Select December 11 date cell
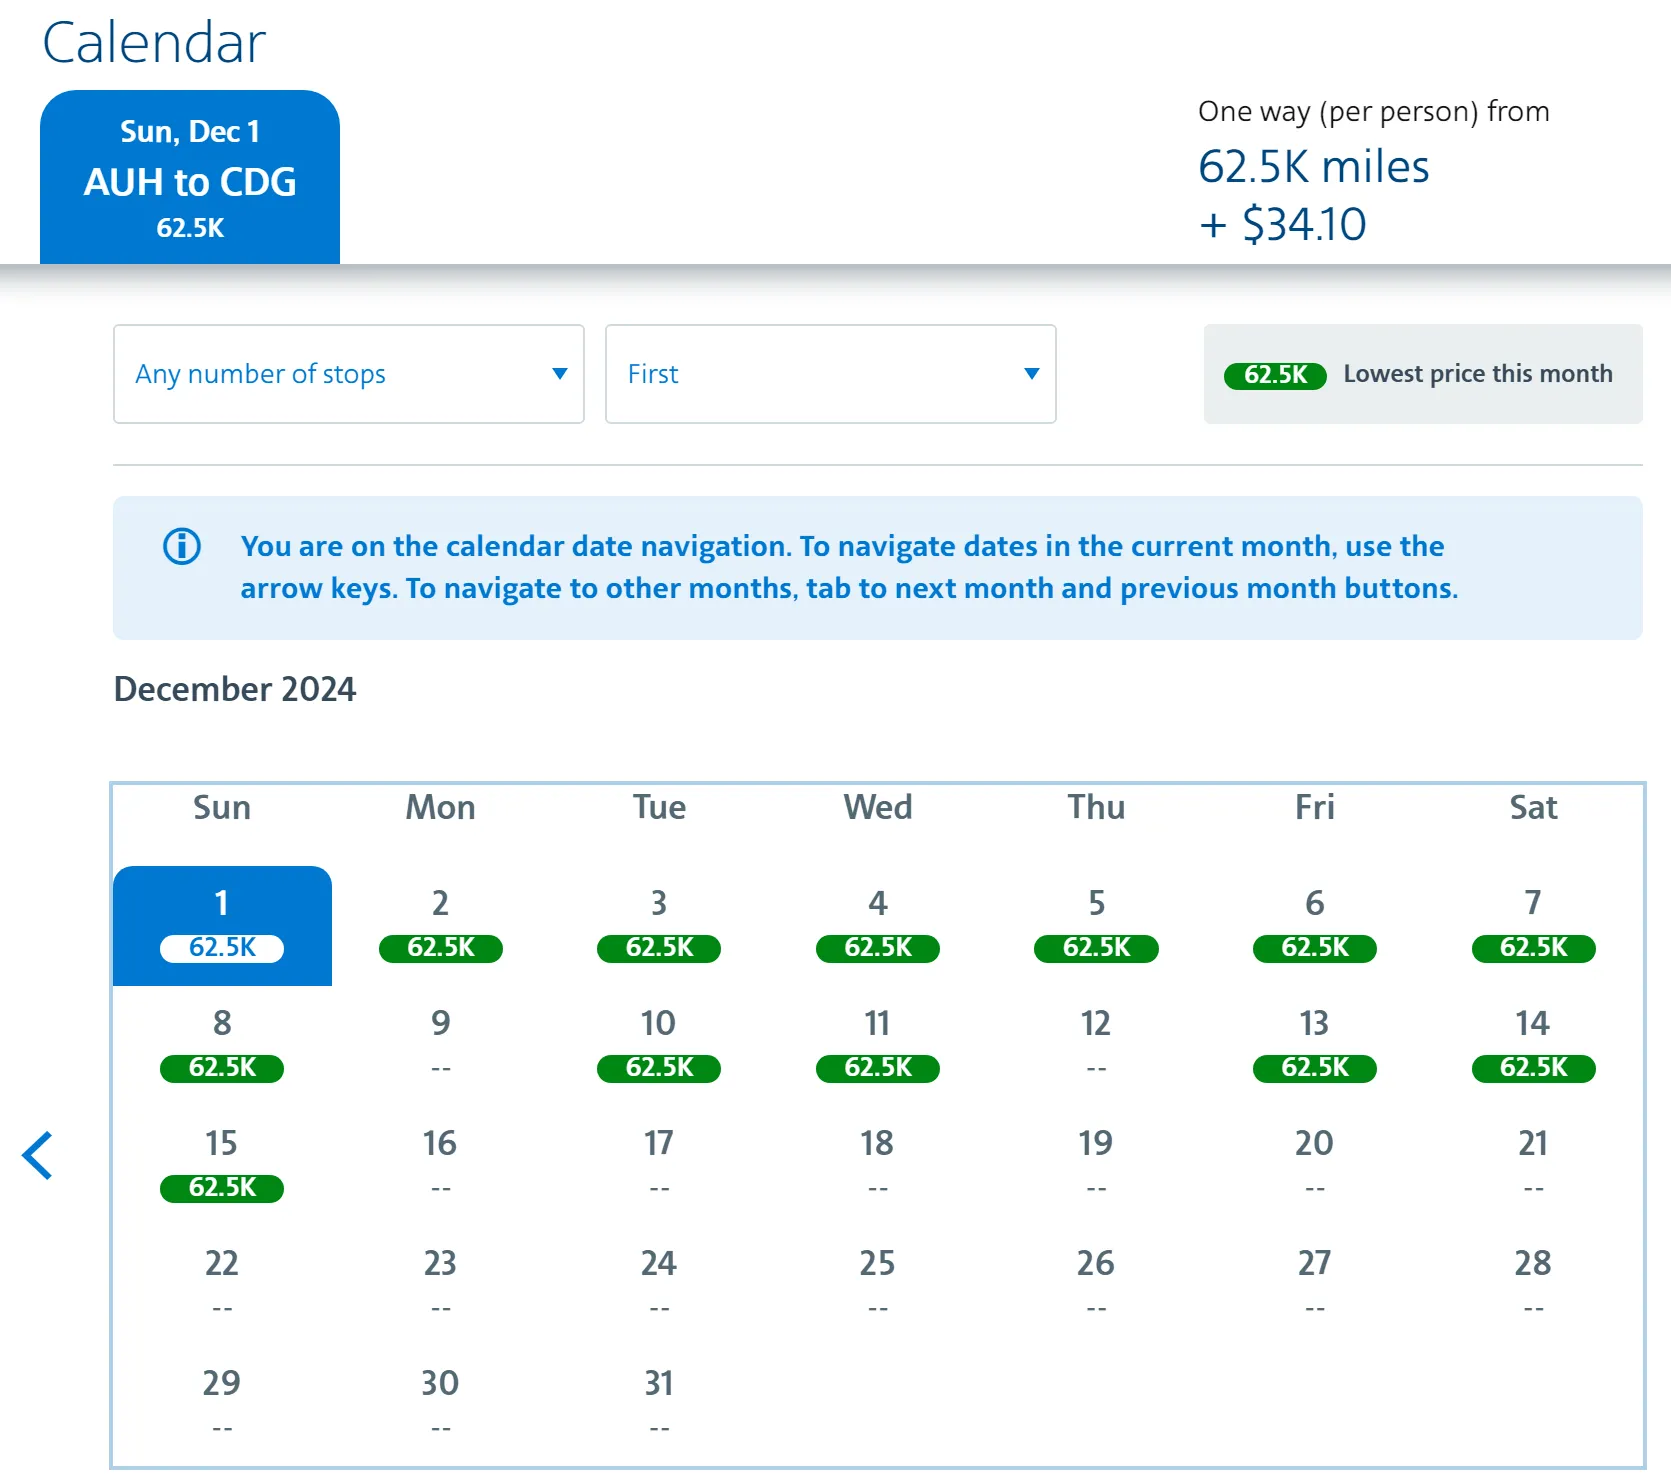 (877, 1045)
